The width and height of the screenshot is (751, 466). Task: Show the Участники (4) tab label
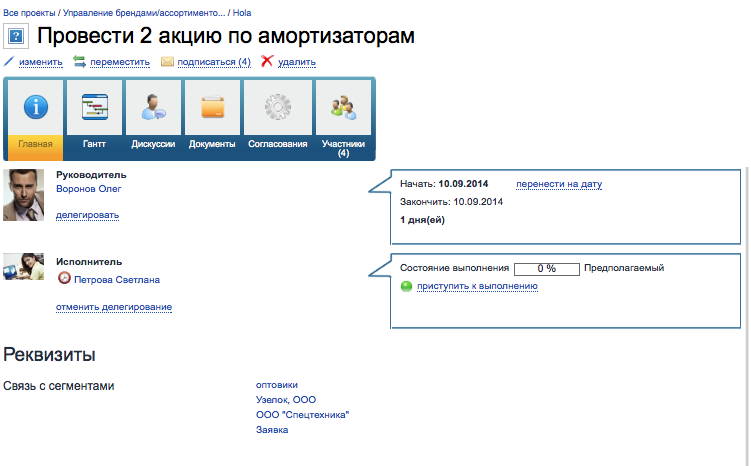click(343, 148)
